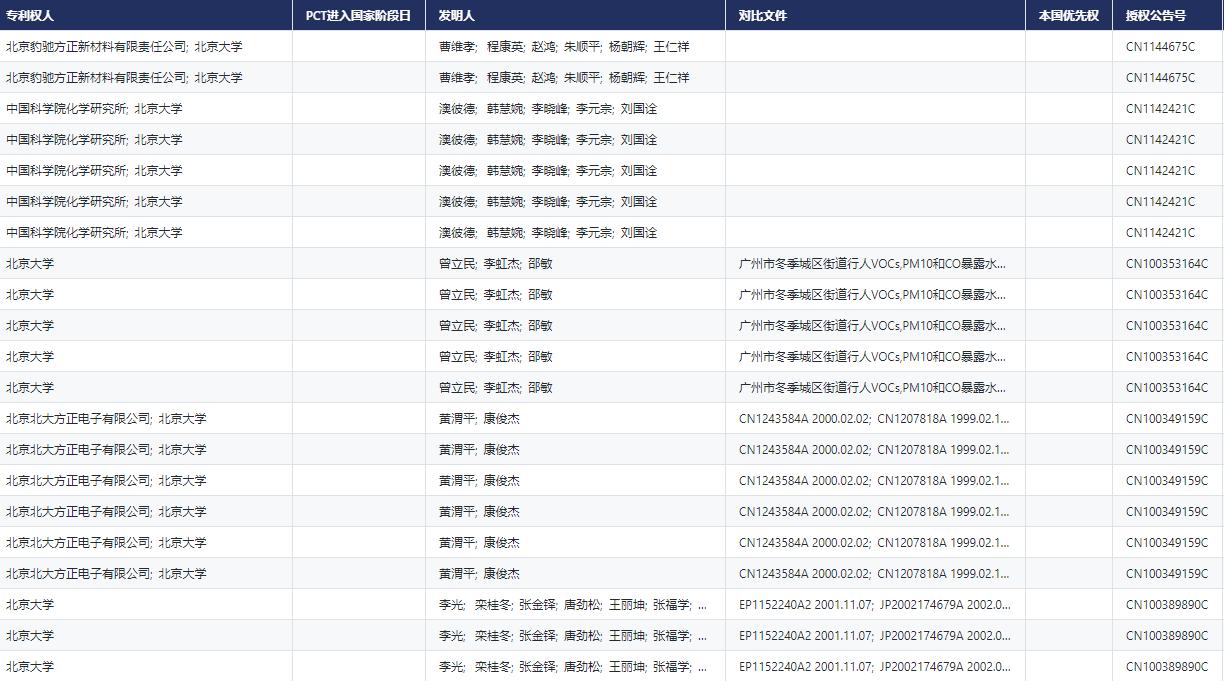The height and width of the screenshot is (681, 1224).
Task: Select the 发明人 column header
Action: pos(456,15)
